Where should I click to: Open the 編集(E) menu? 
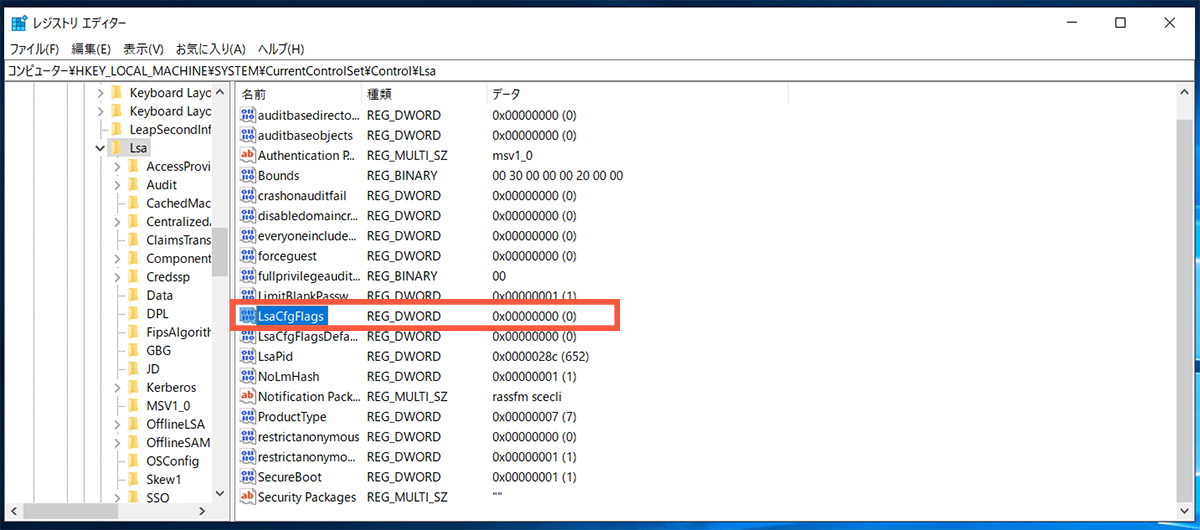tap(91, 49)
